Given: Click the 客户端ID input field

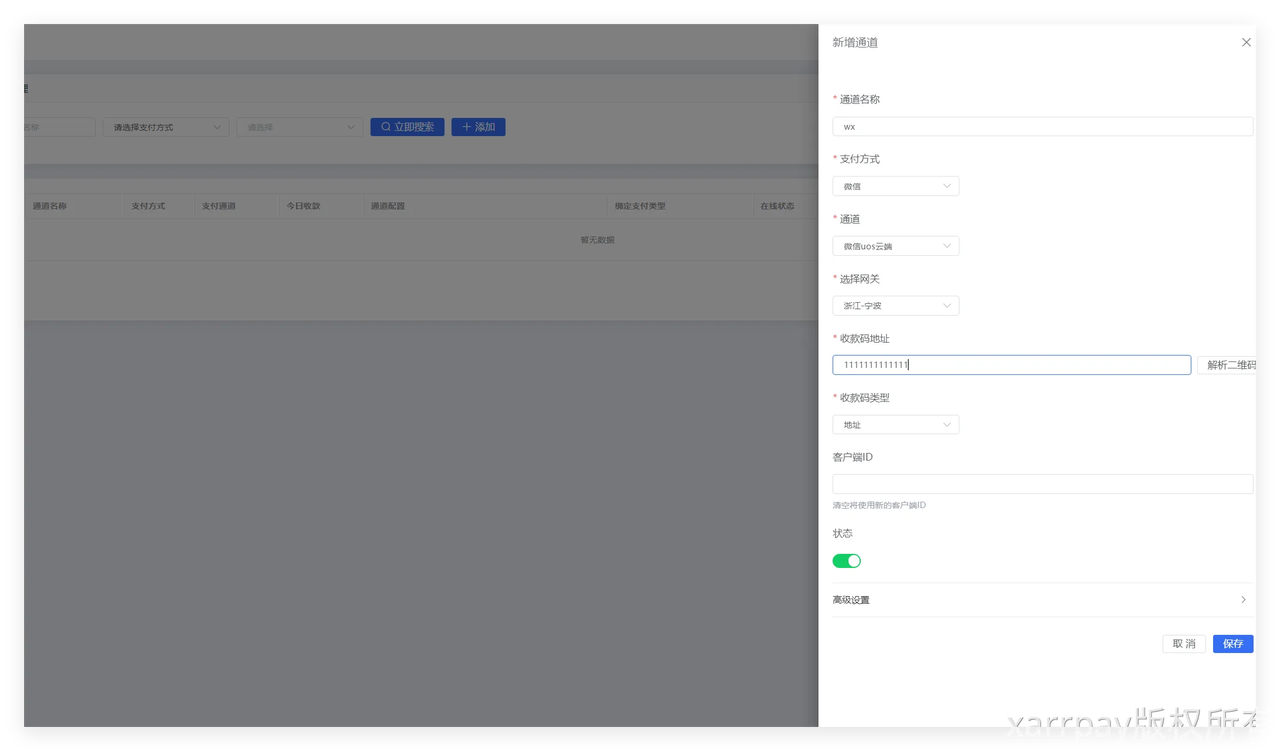Looking at the screenshot, I should (x=1042, y=484).
